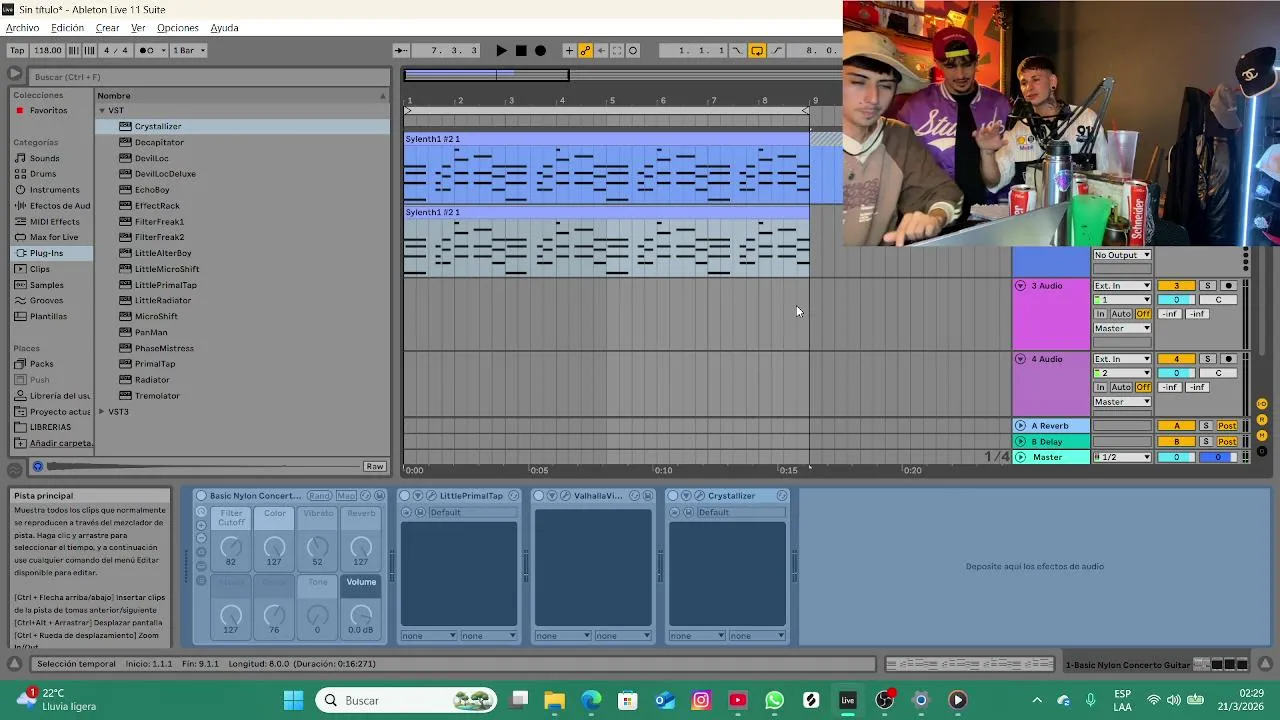Solo the 3 Audio track

(x=1207, y=286)
